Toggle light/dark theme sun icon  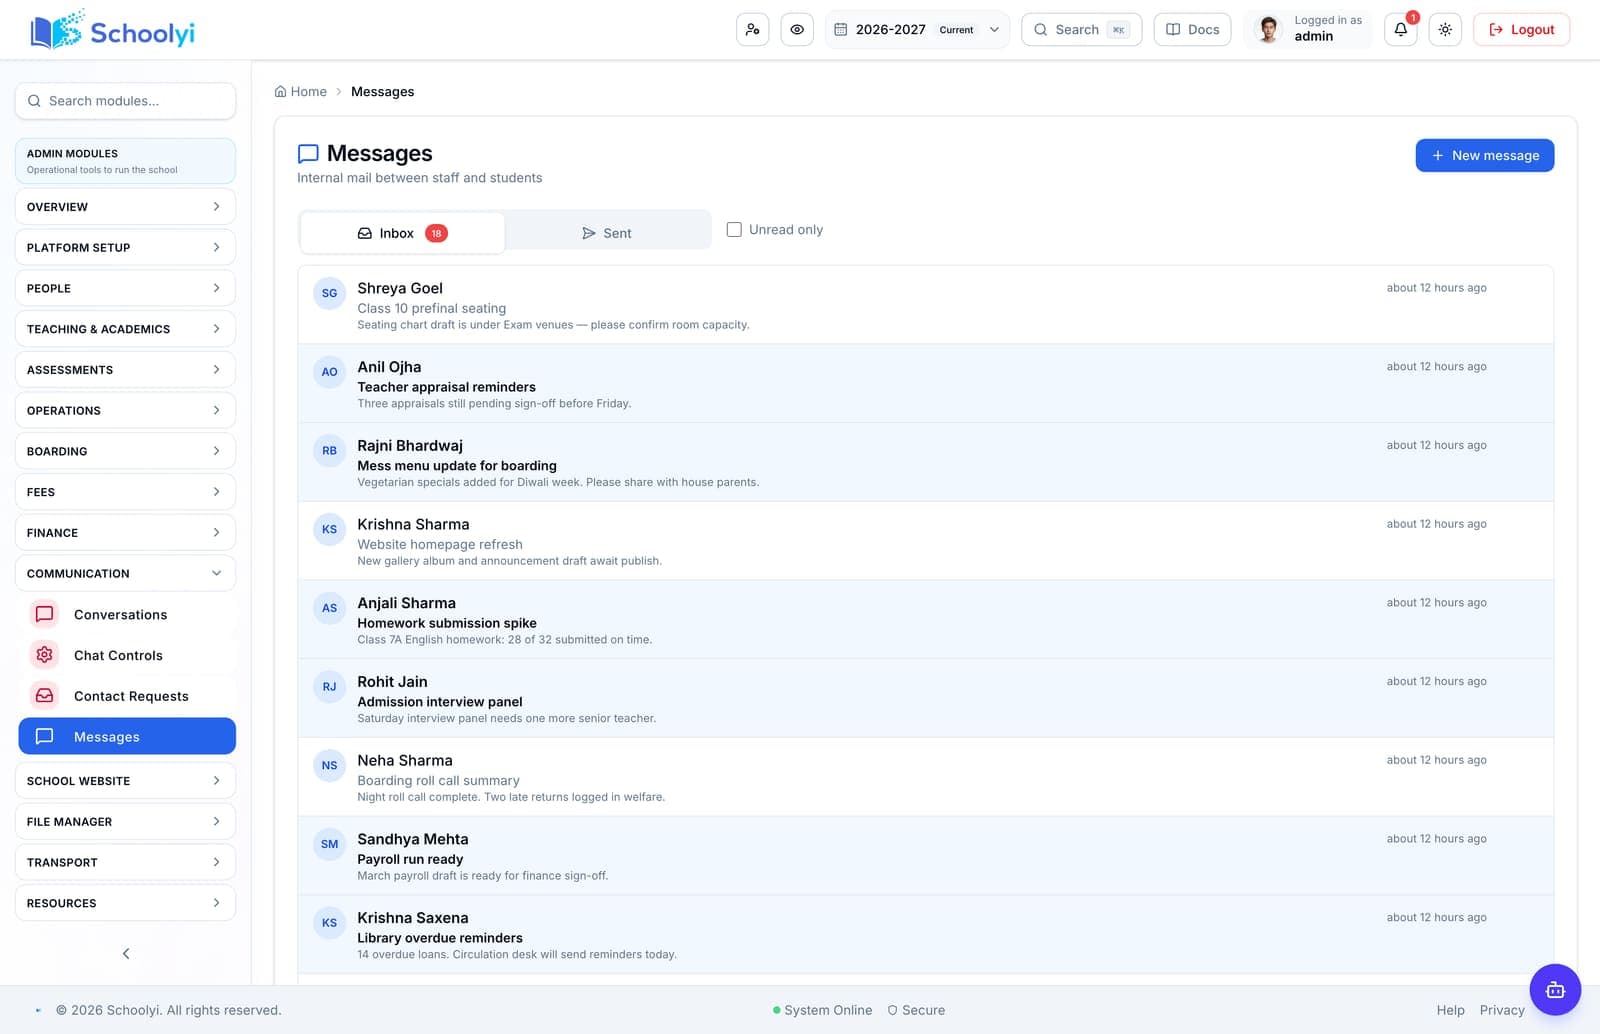click(x=1445, y=29)
